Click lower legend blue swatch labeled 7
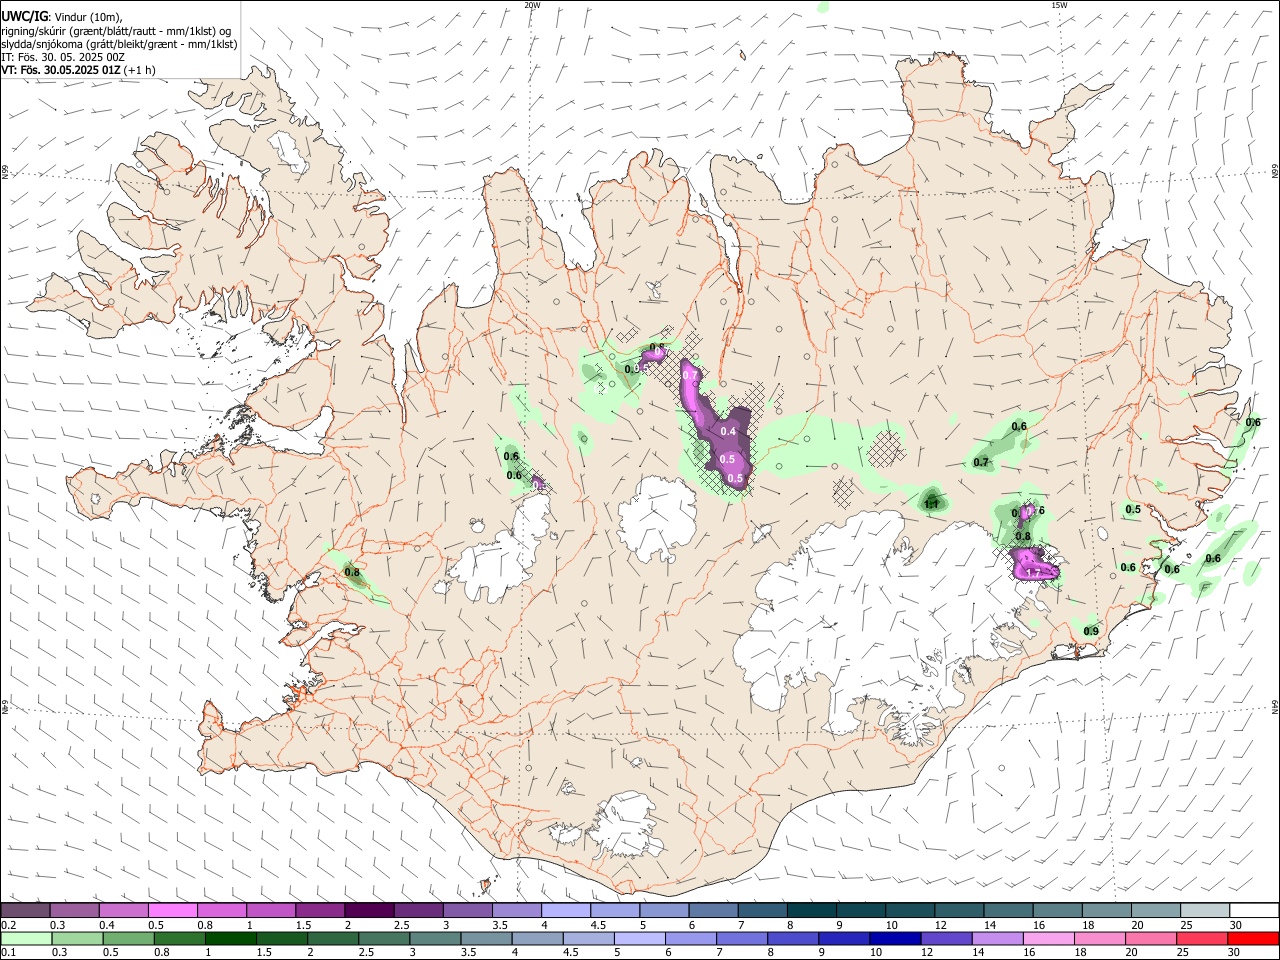The width and height of the screenshot is (1280, 960). pos(741,938)
